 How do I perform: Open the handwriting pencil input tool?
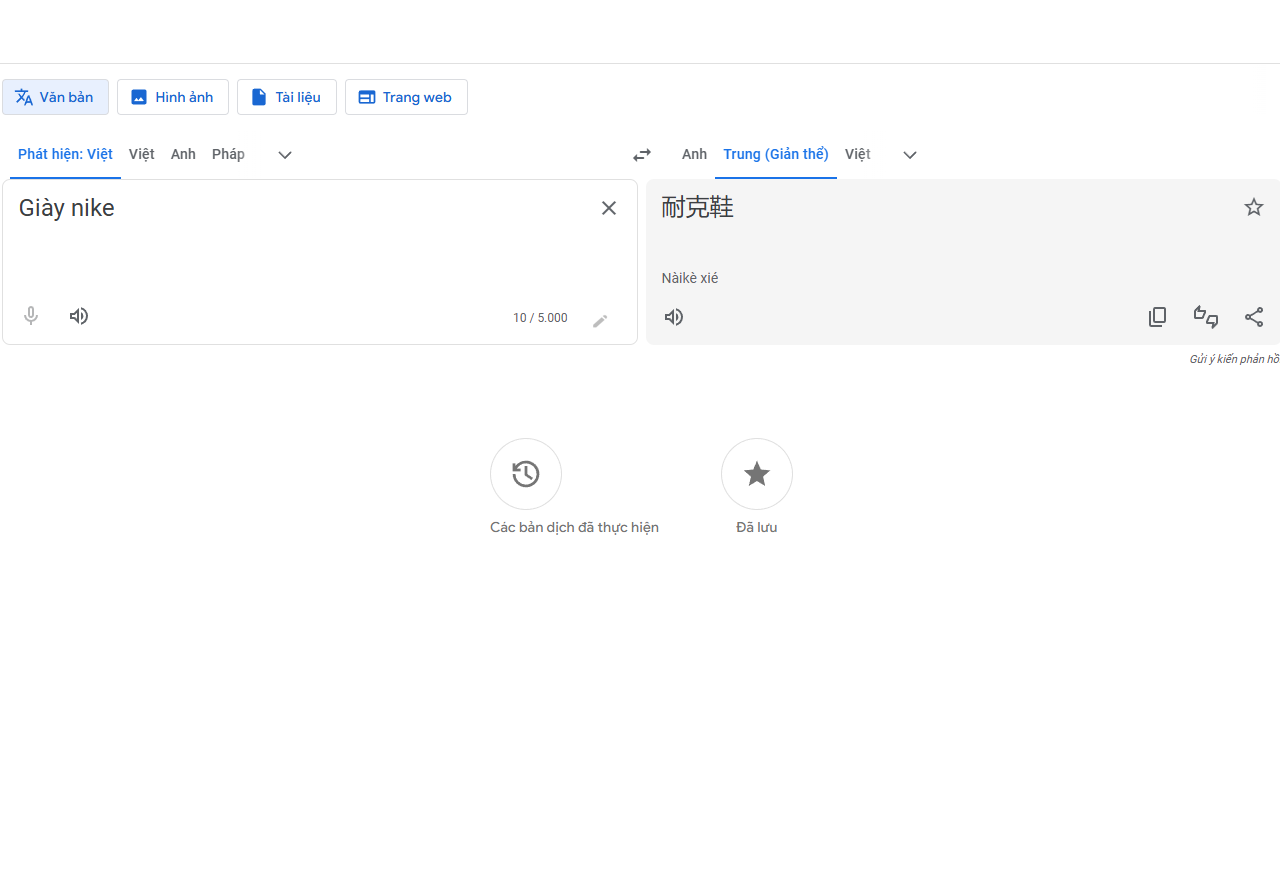point(600,321)
